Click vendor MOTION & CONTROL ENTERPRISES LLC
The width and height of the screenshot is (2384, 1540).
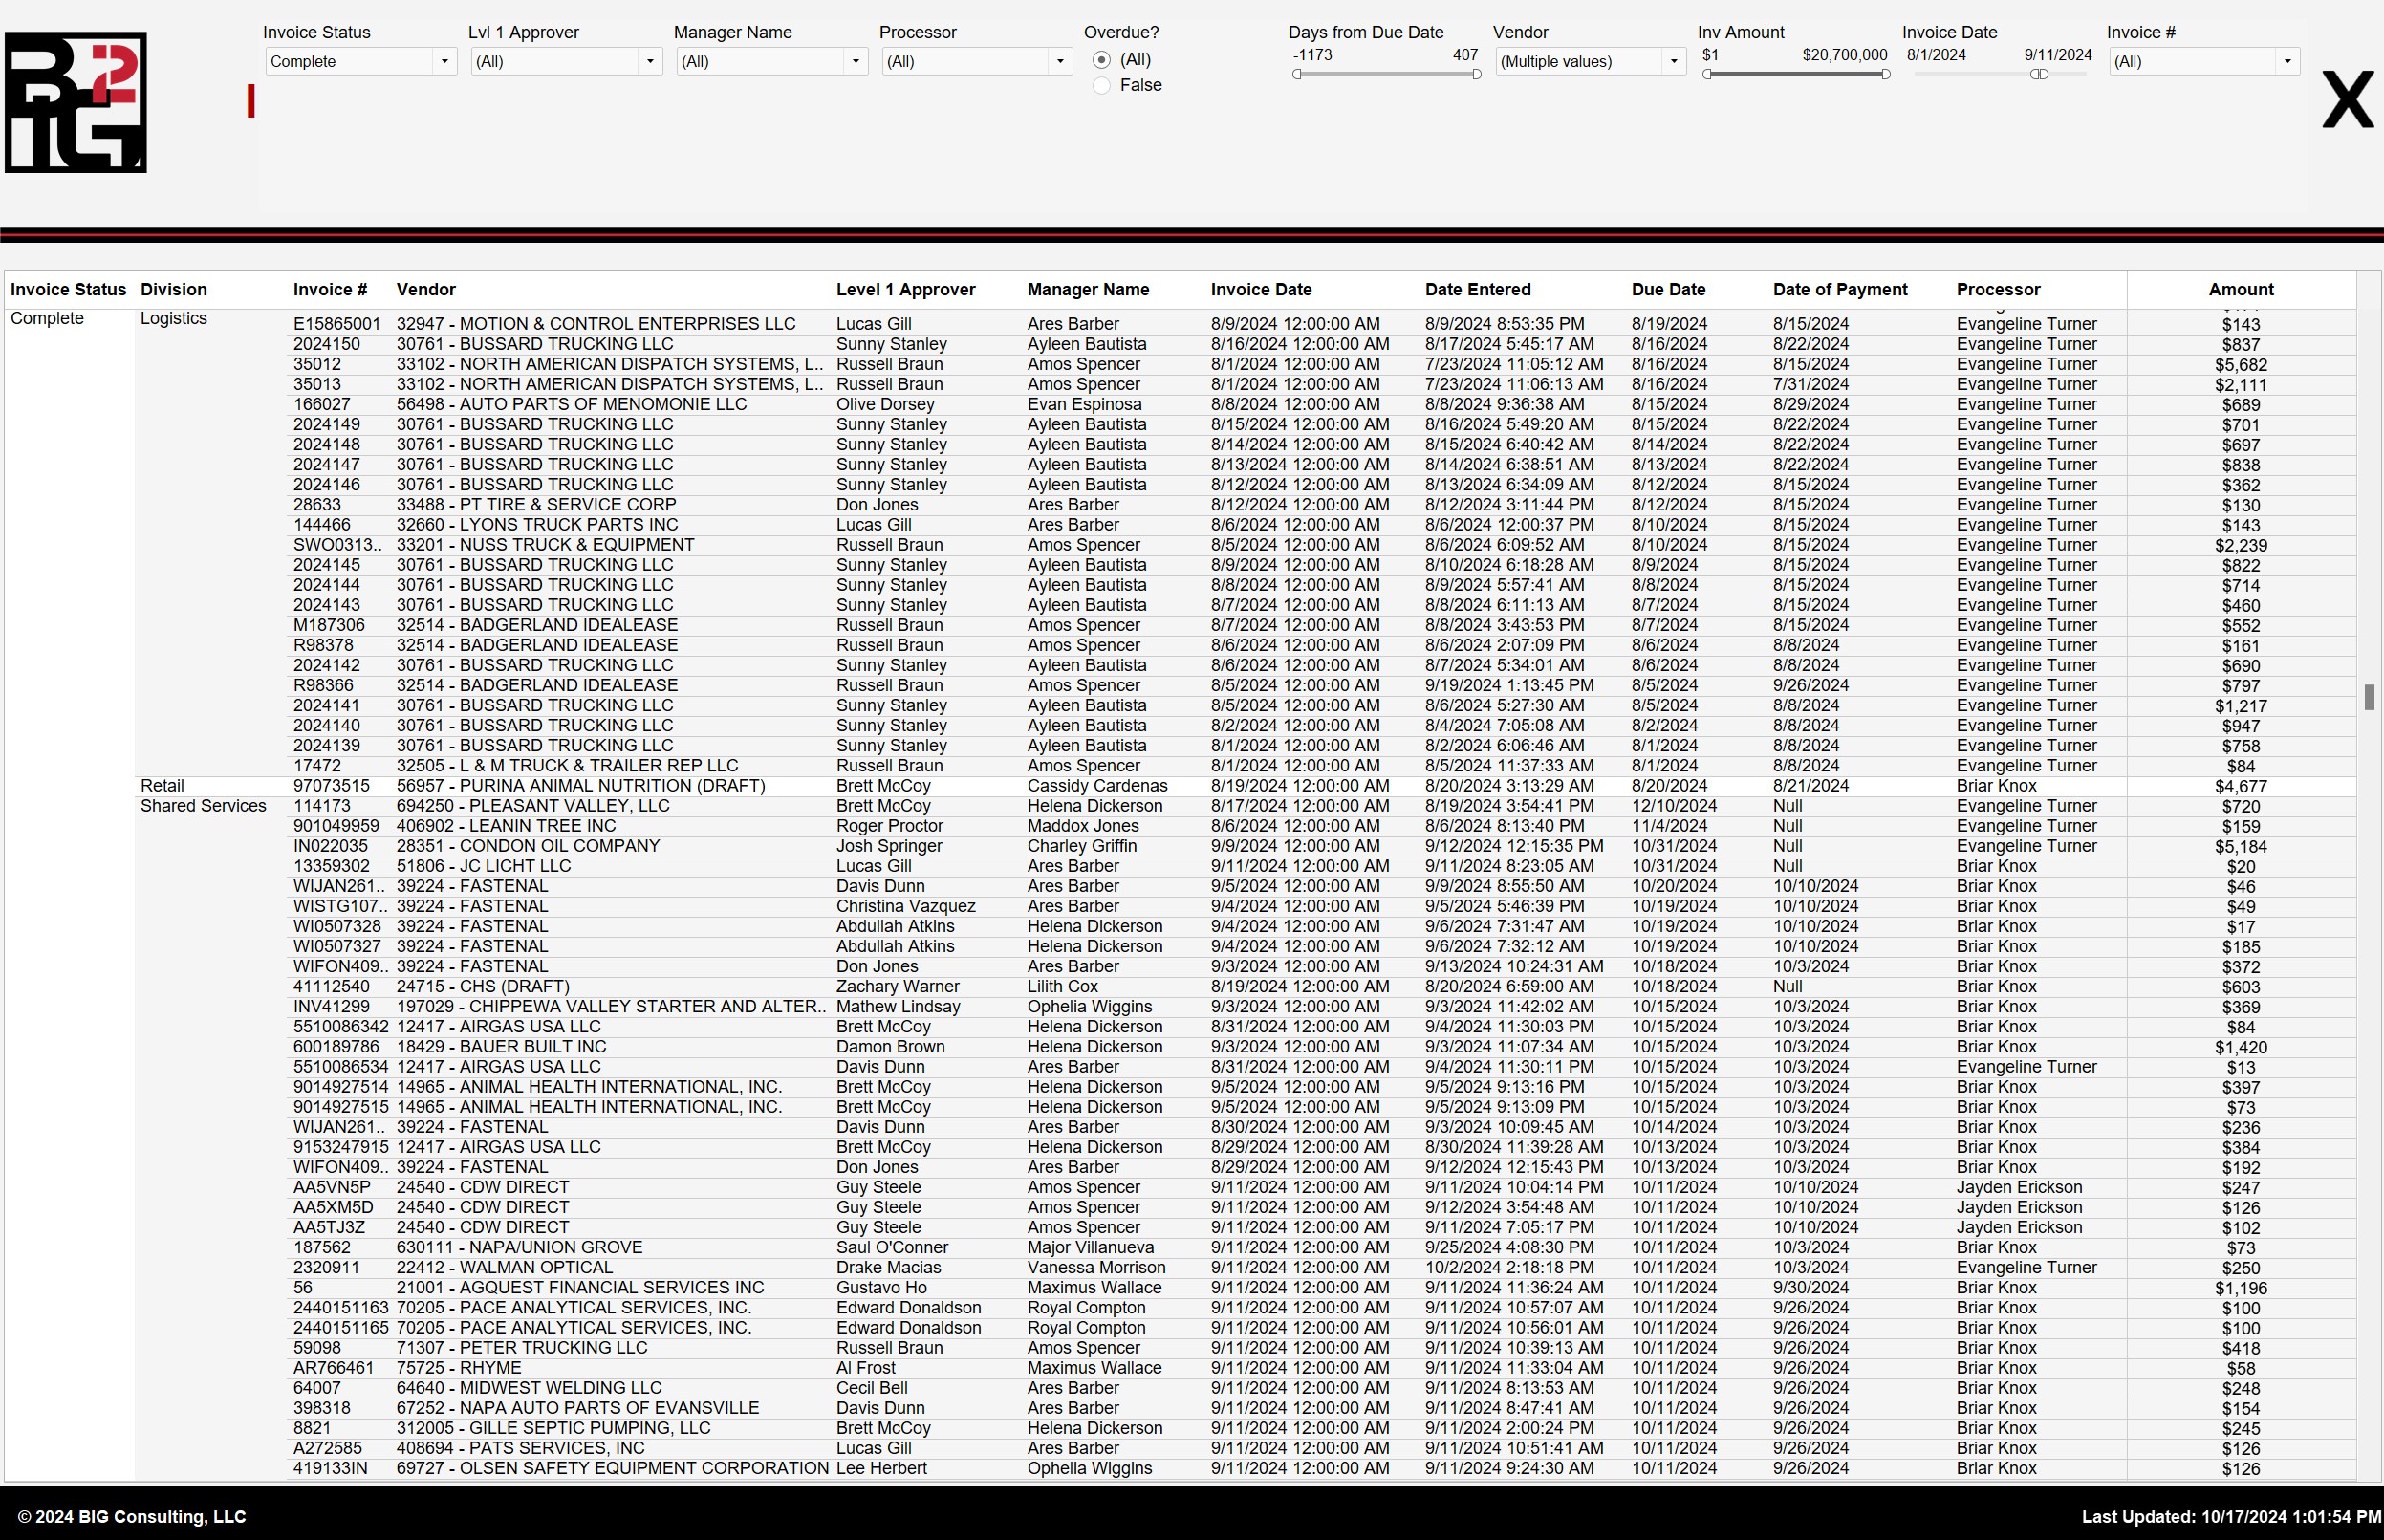596,324
